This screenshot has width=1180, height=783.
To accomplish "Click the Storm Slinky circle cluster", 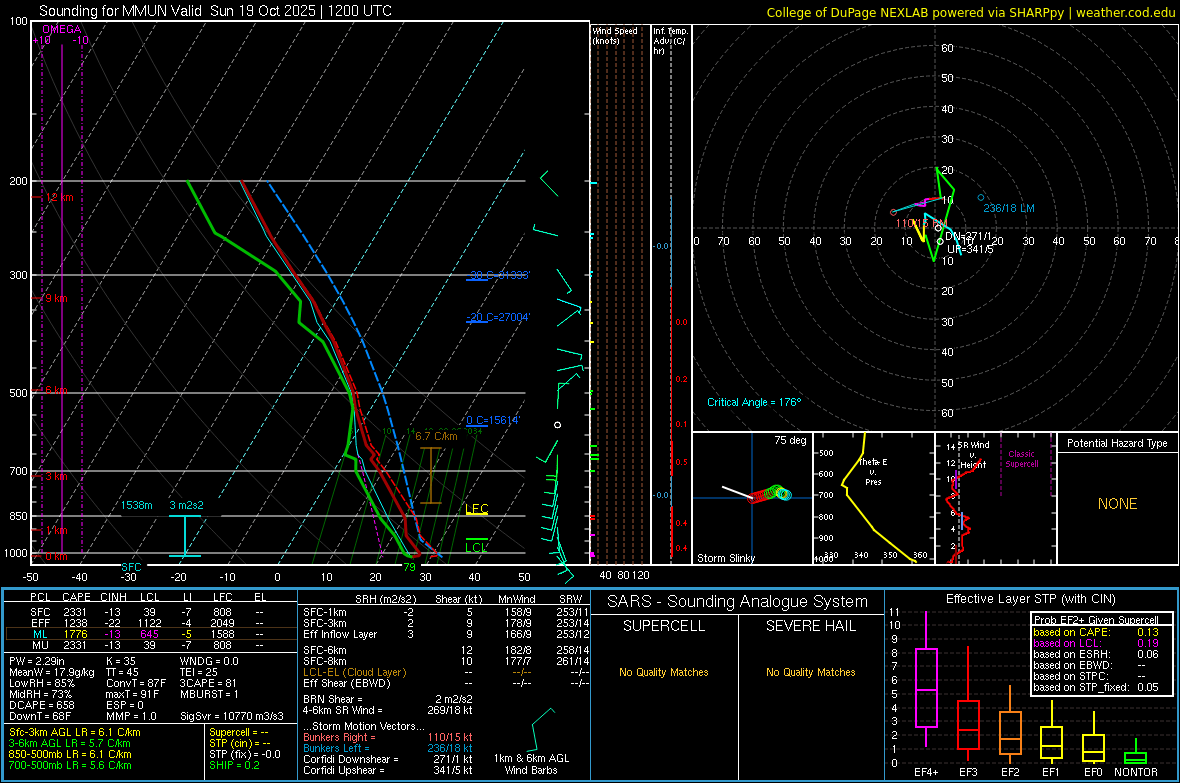I will click(769, 494).
